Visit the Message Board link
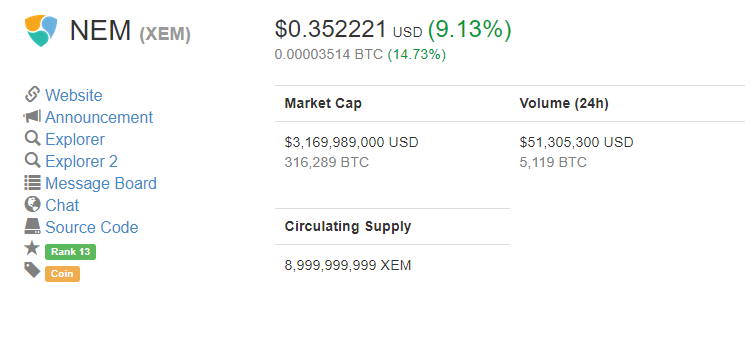The image size is (752, 363). [x=101, y=183]
